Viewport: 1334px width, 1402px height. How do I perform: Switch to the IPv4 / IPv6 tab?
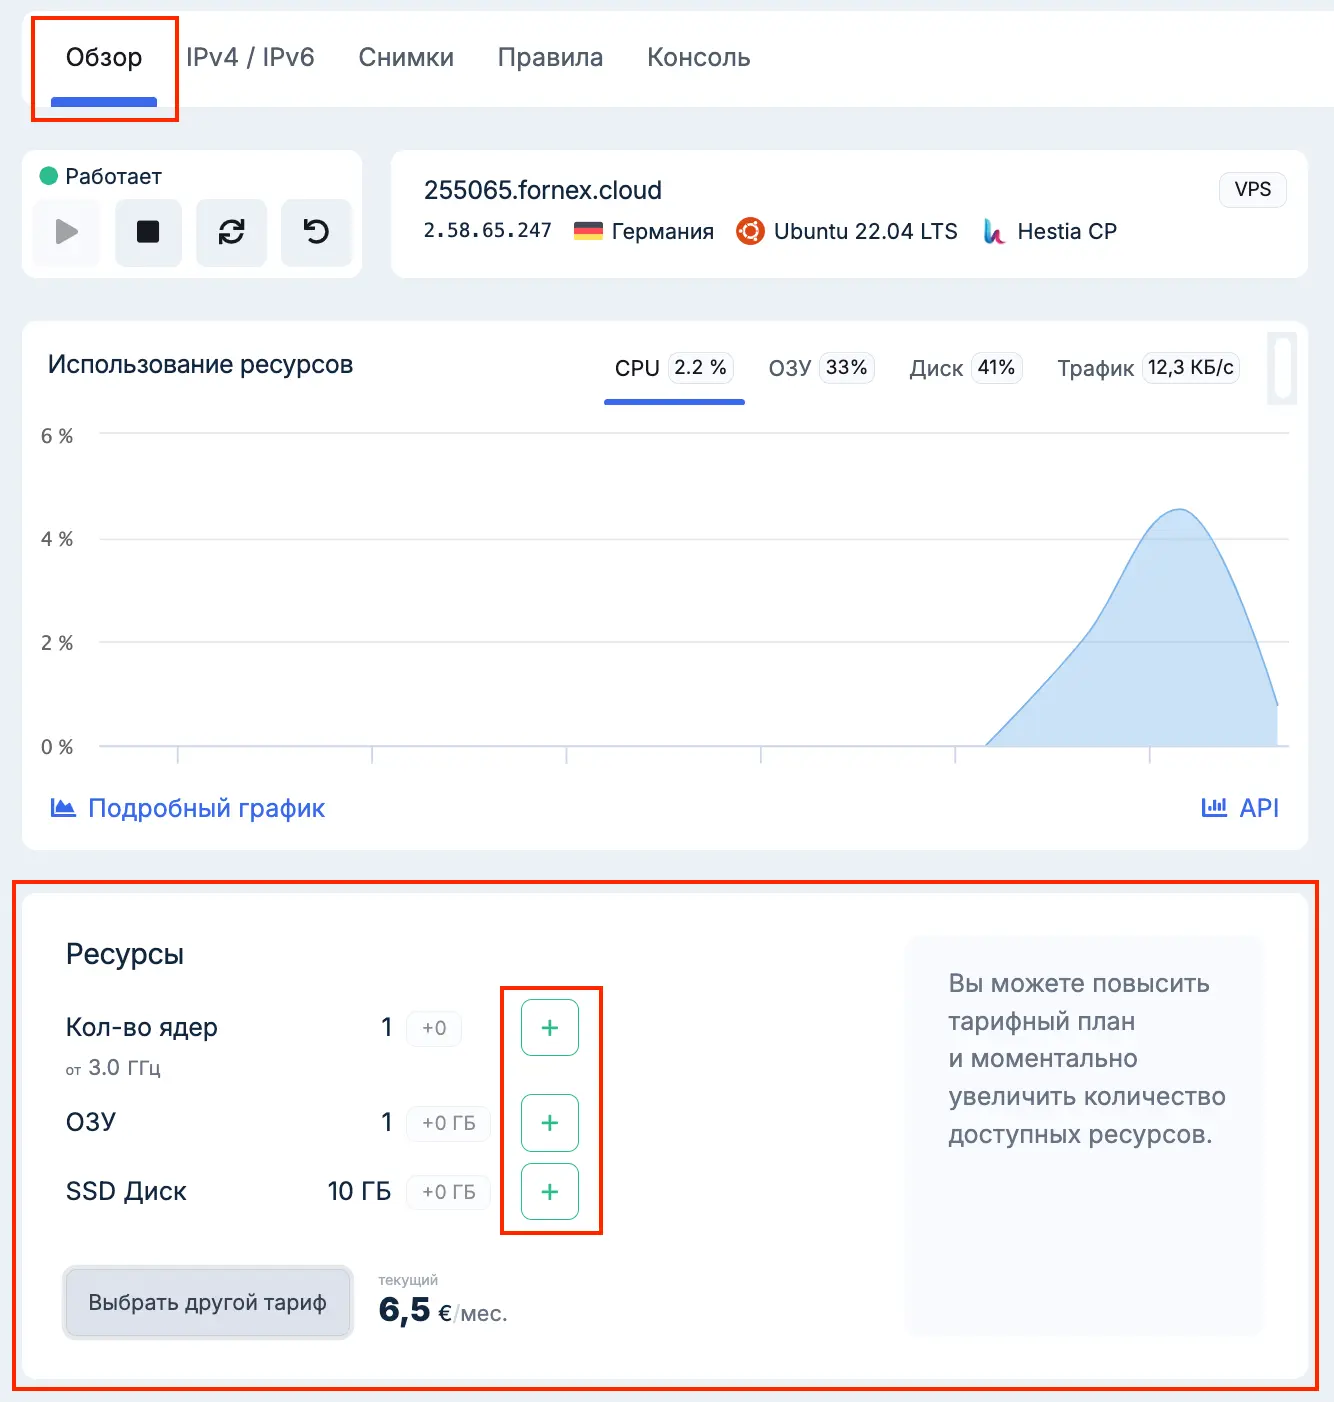250,57
